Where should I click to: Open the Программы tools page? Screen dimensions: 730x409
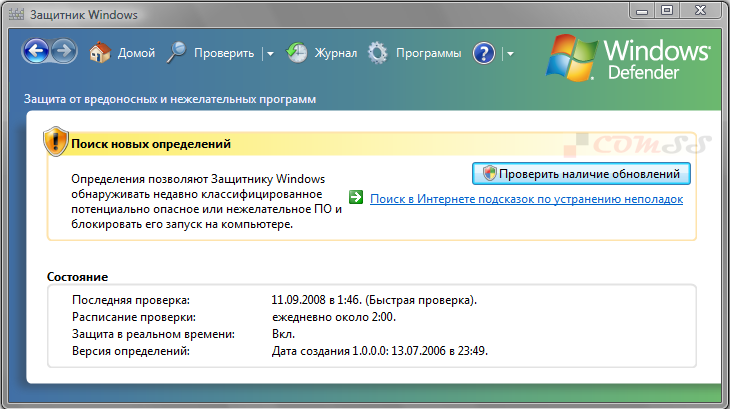428,54
